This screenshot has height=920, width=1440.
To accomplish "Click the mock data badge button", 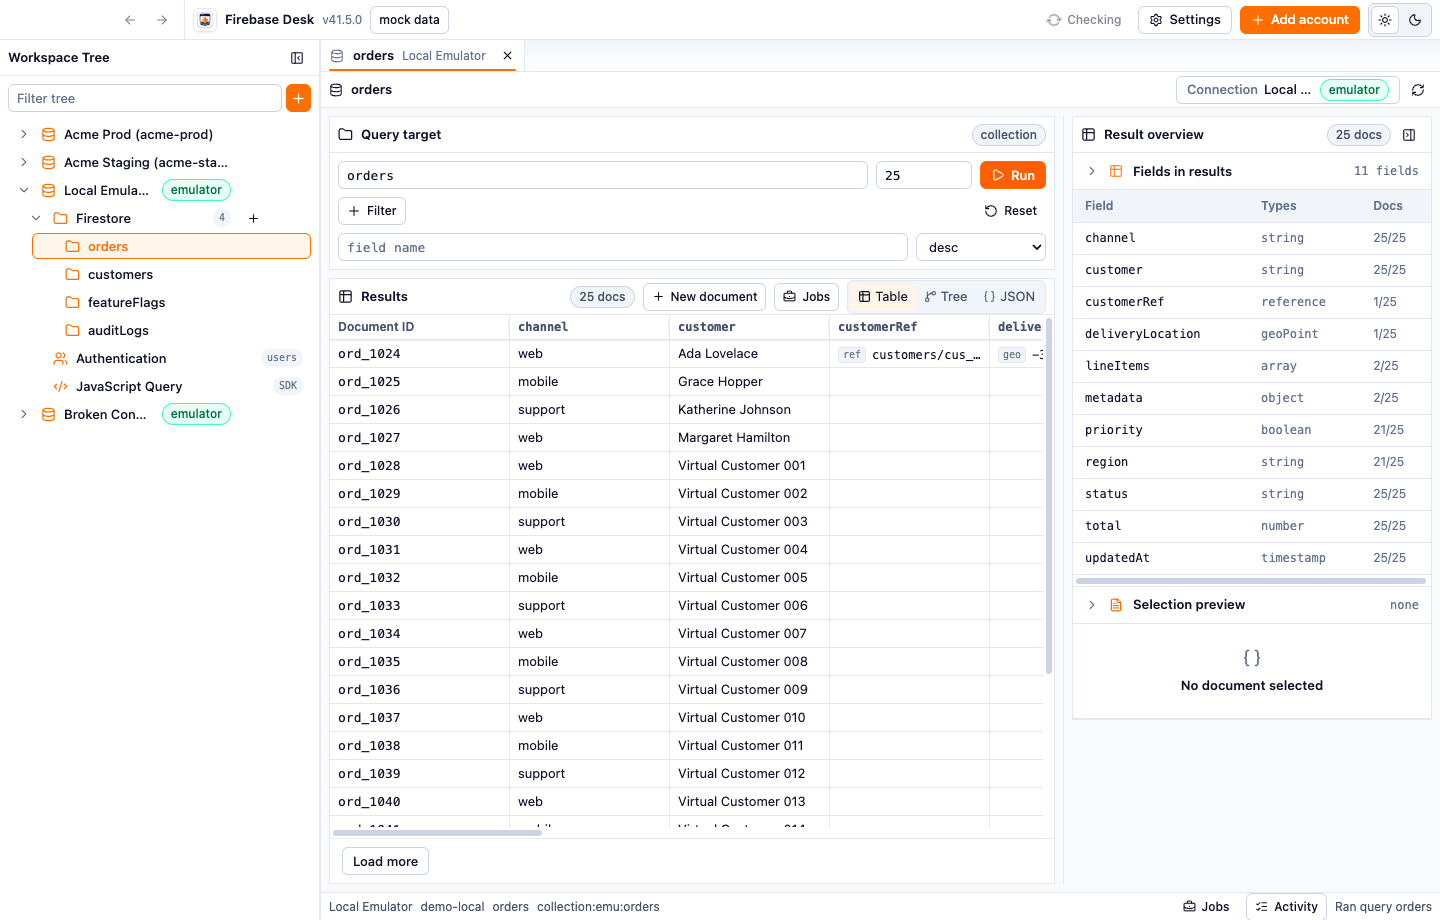I will point(409,20).
